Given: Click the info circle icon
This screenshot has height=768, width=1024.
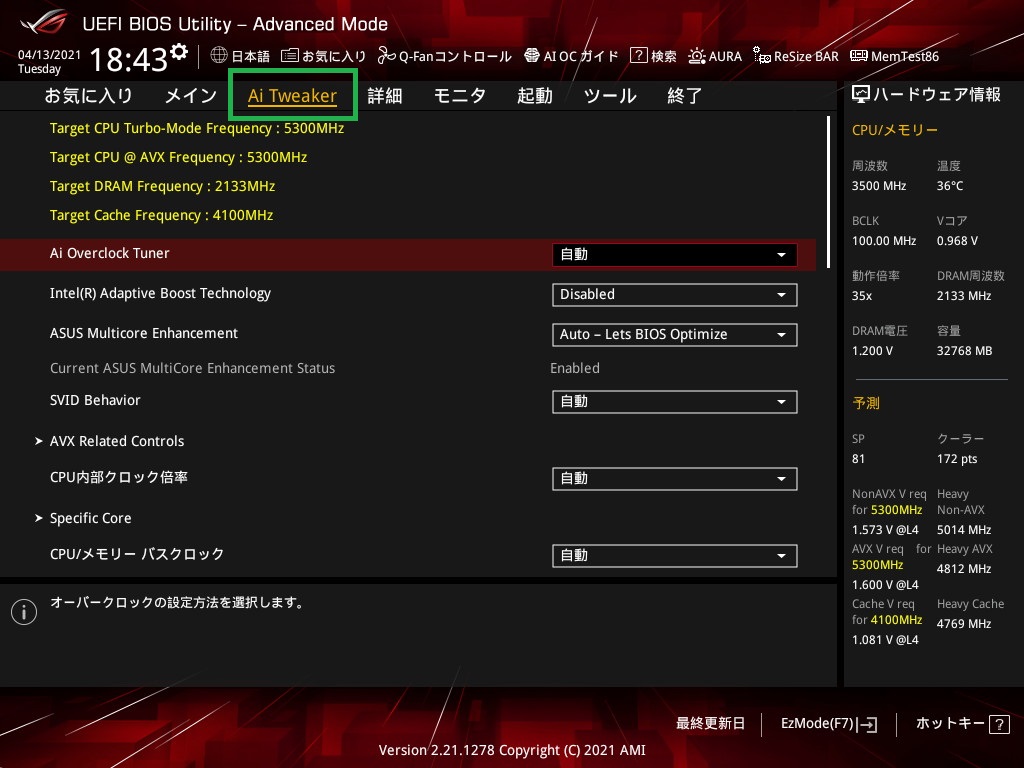Looking at the screenshot, I should pyautogui.click(x=24, y=612).
